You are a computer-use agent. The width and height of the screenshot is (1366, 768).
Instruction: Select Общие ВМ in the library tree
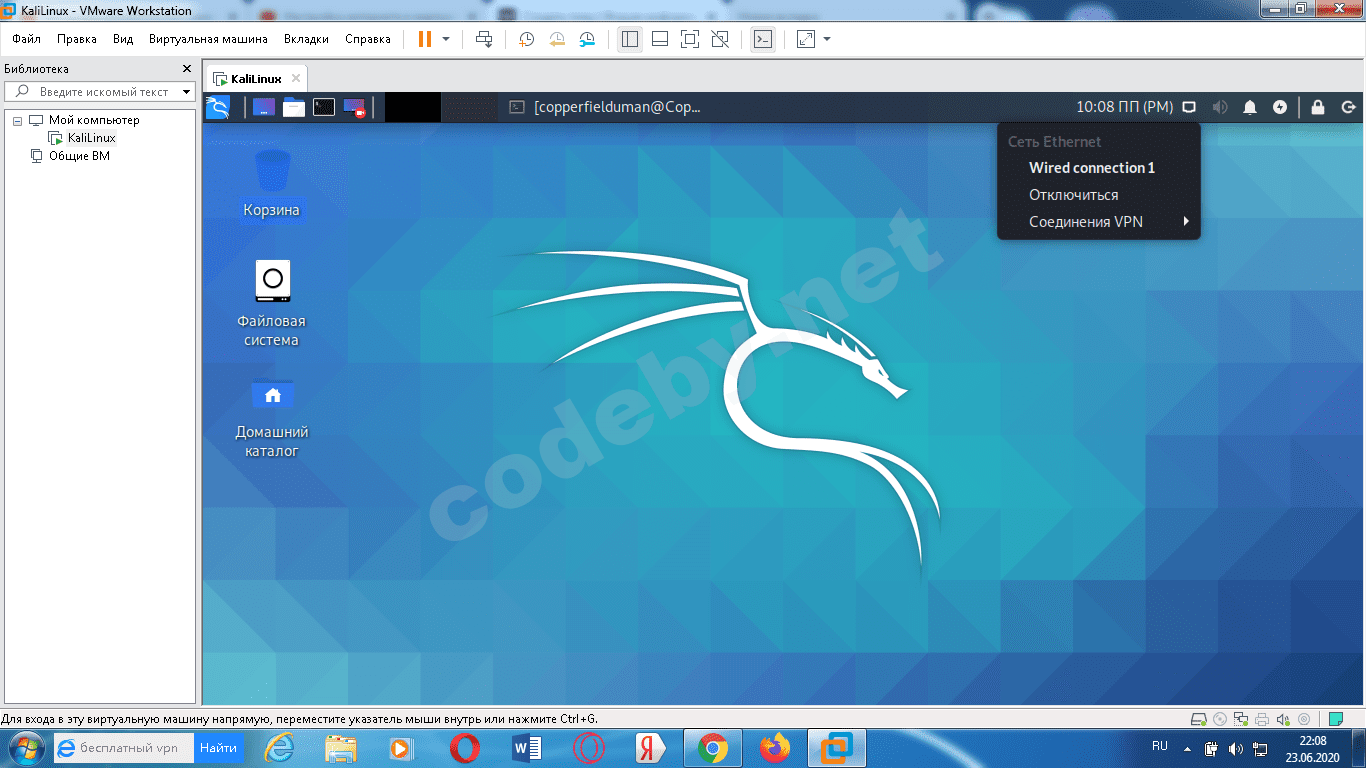79,156
